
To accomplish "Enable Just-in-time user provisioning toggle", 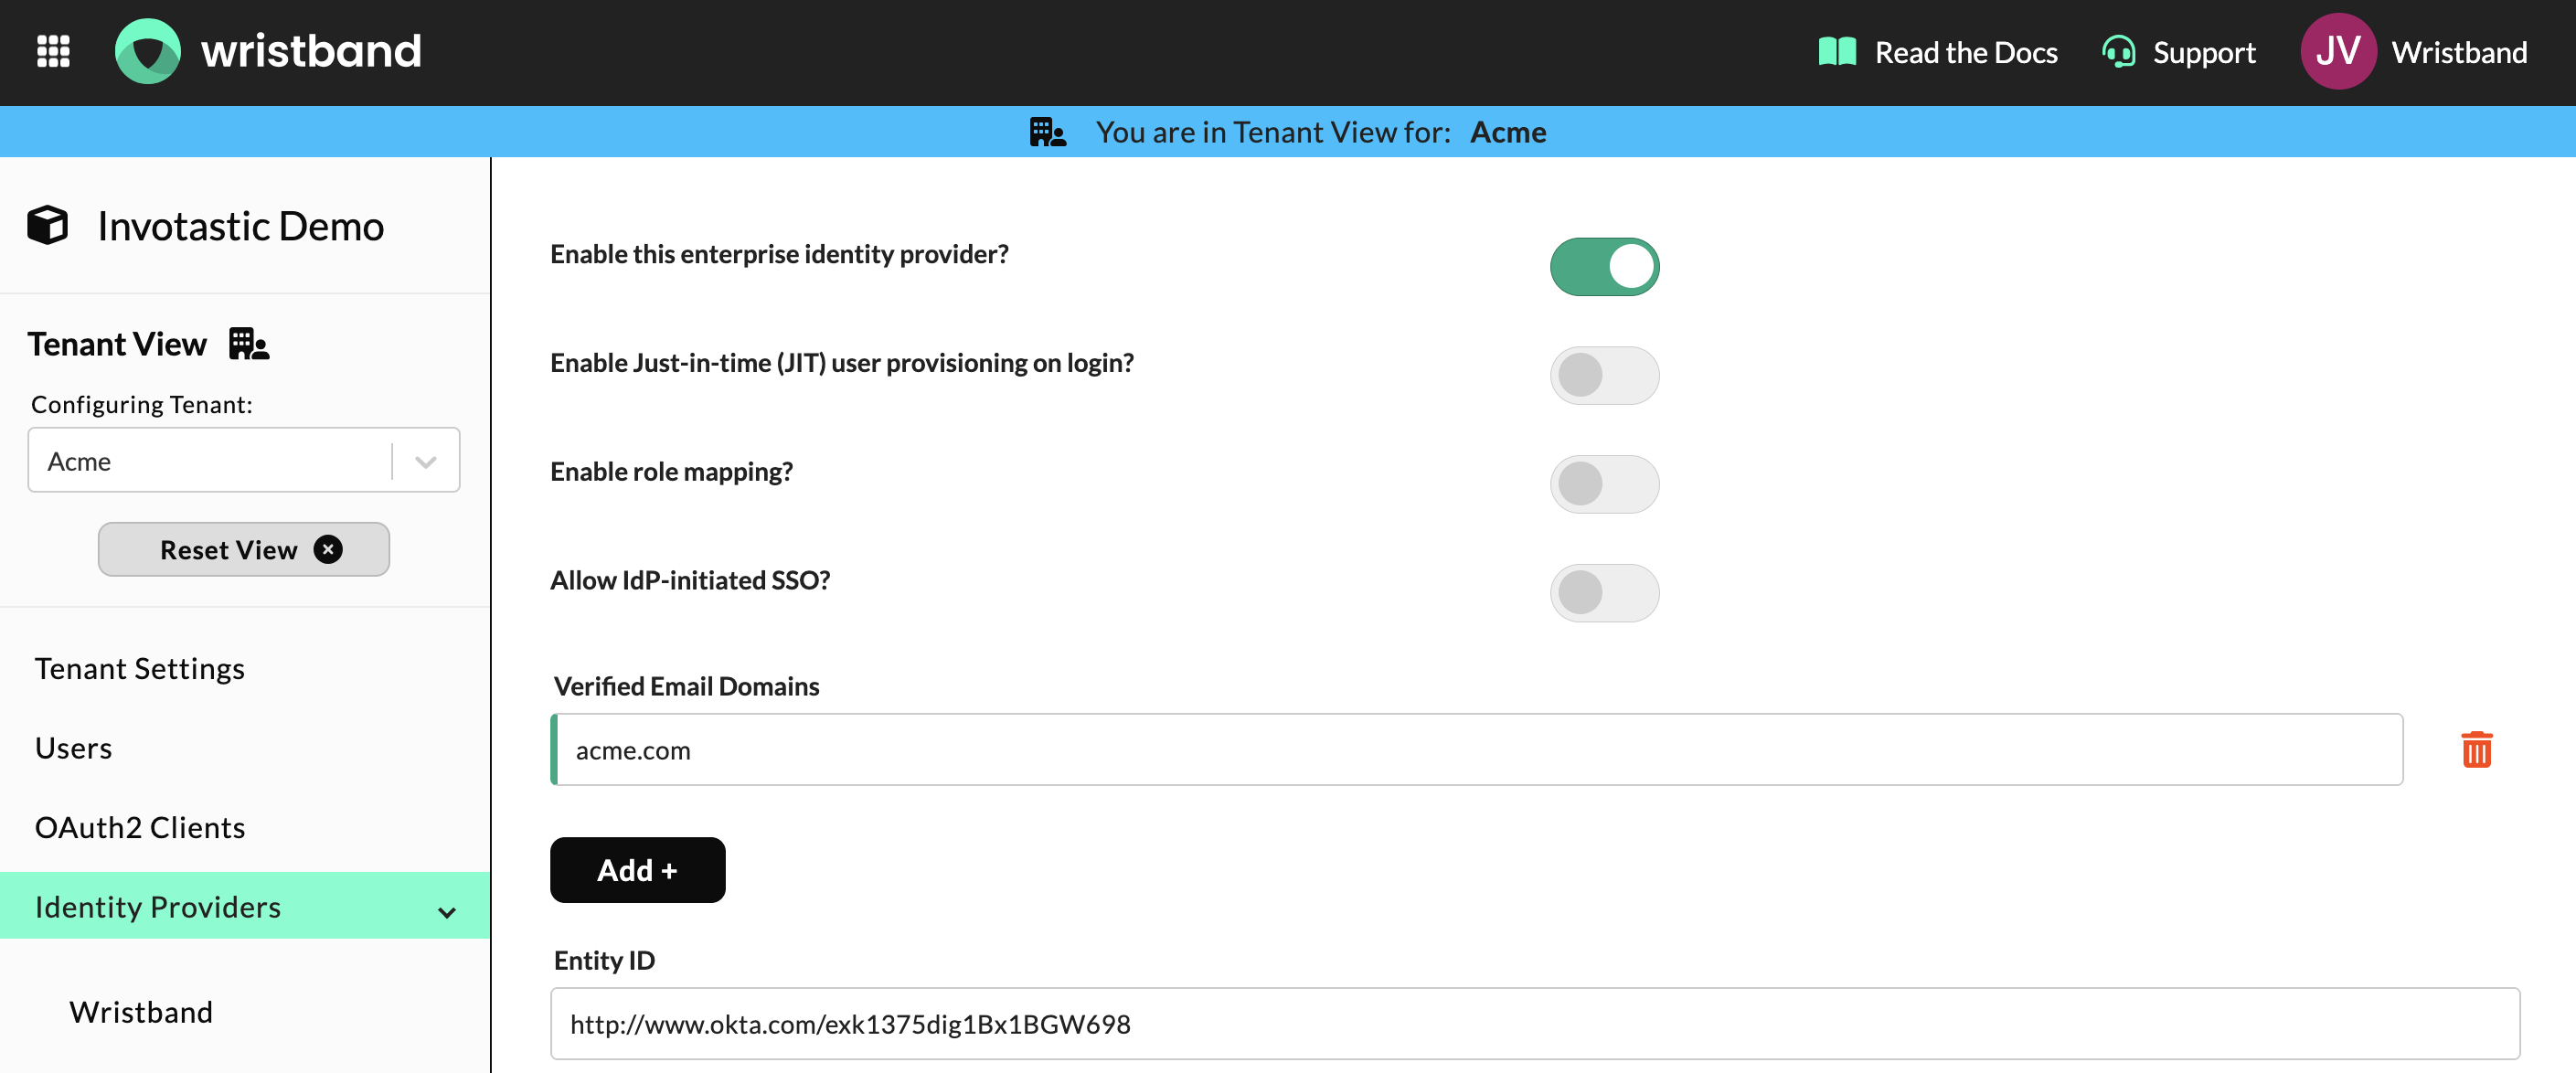I will [1604, 376].
